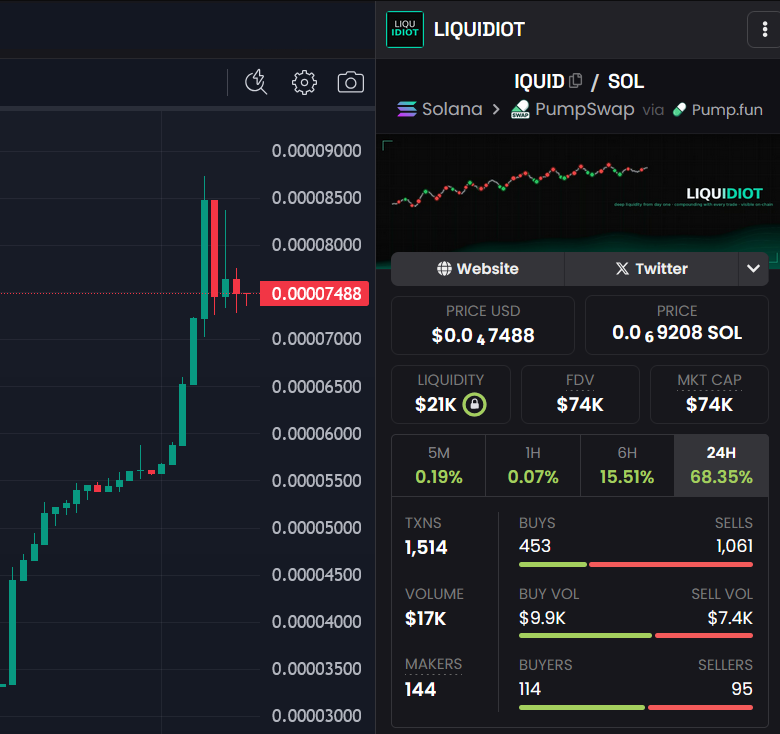Click the buyers versus sellers ratio bar
Image resolution: width=780 pixels, height=734 pixels.
(x=636, y=707)
